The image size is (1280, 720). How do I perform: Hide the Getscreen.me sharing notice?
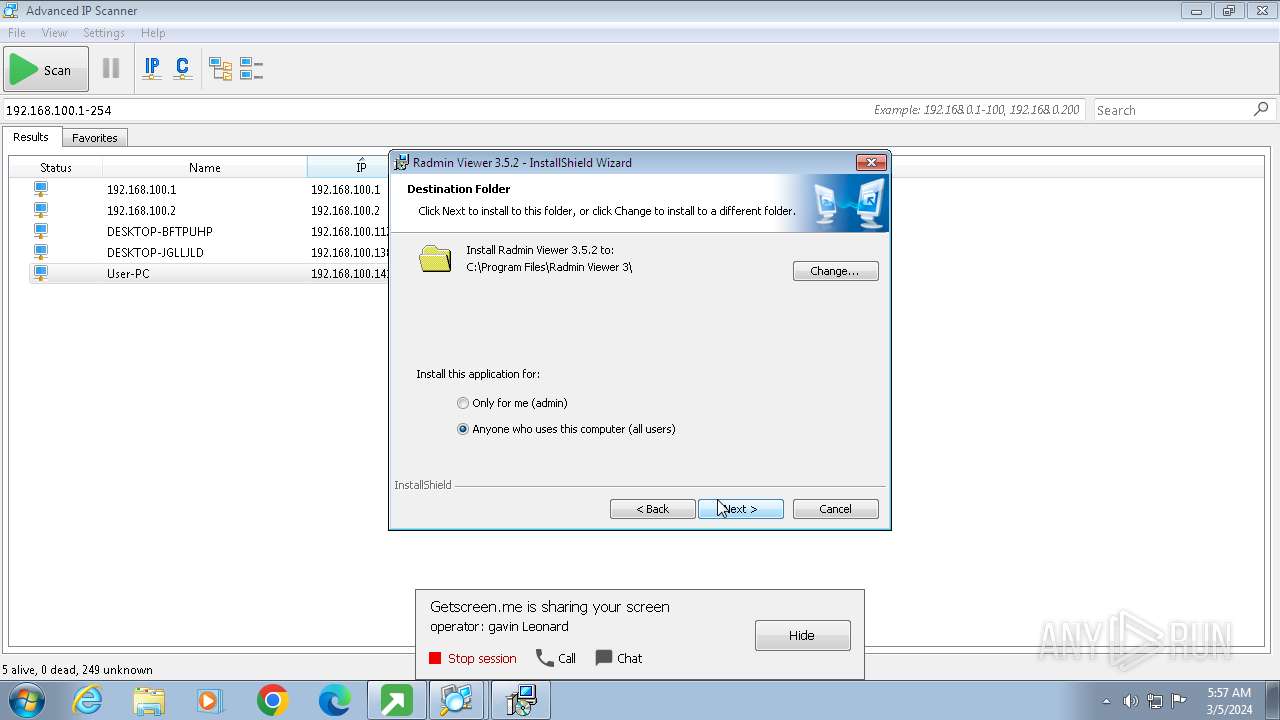click(803, 635)
